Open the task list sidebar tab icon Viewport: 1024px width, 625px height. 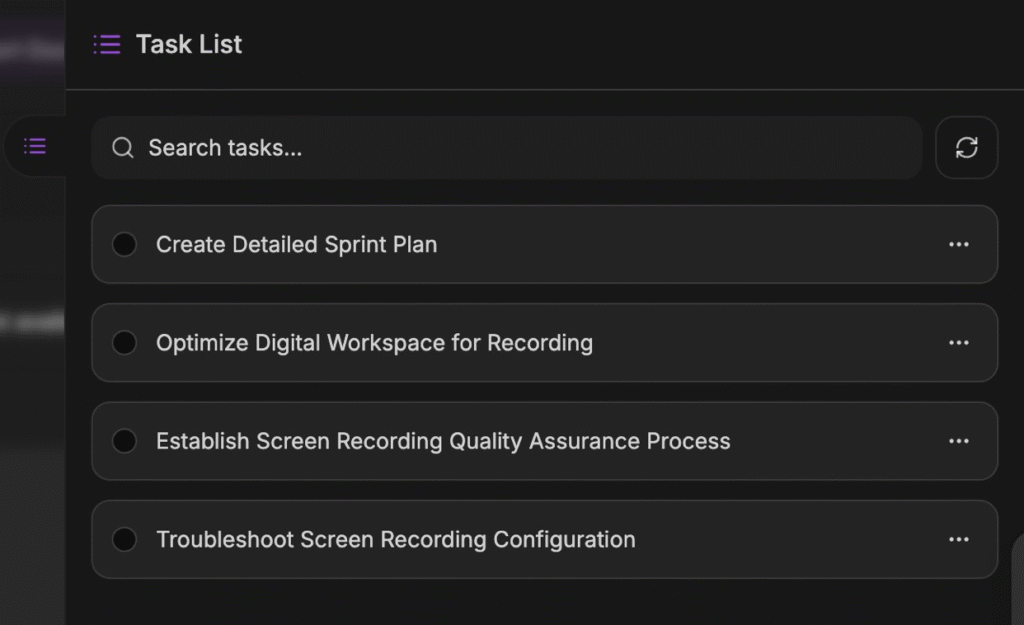[35, 147]
